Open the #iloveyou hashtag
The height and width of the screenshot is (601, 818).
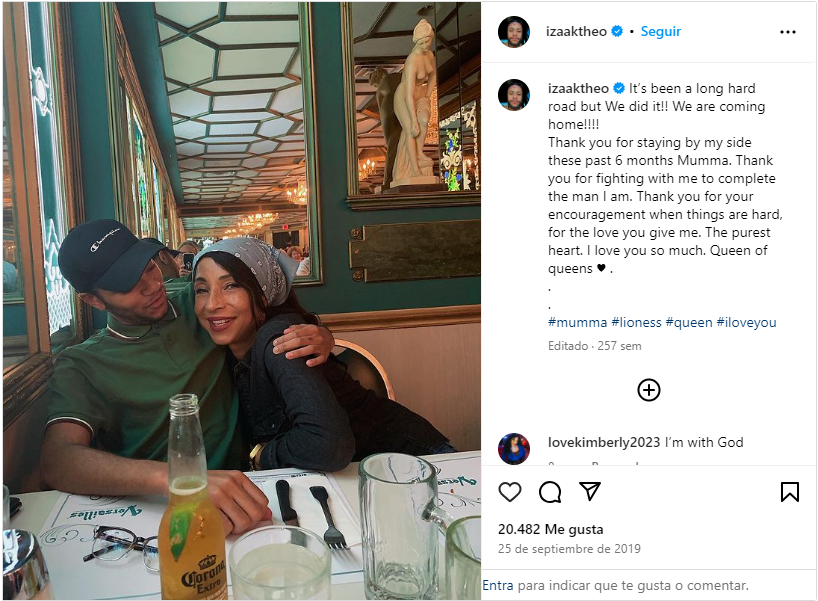(x=747, y=322)
